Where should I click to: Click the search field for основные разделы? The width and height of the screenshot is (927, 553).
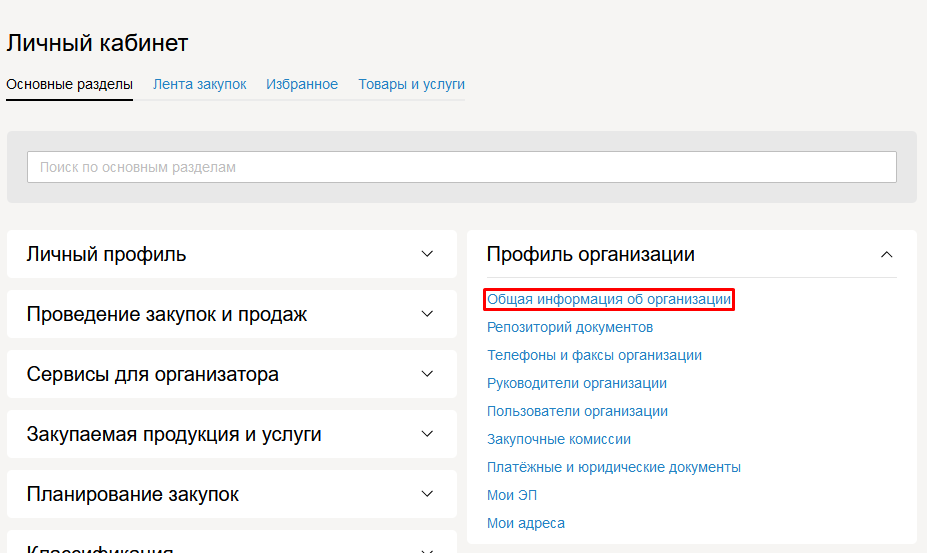click(461, 167)
